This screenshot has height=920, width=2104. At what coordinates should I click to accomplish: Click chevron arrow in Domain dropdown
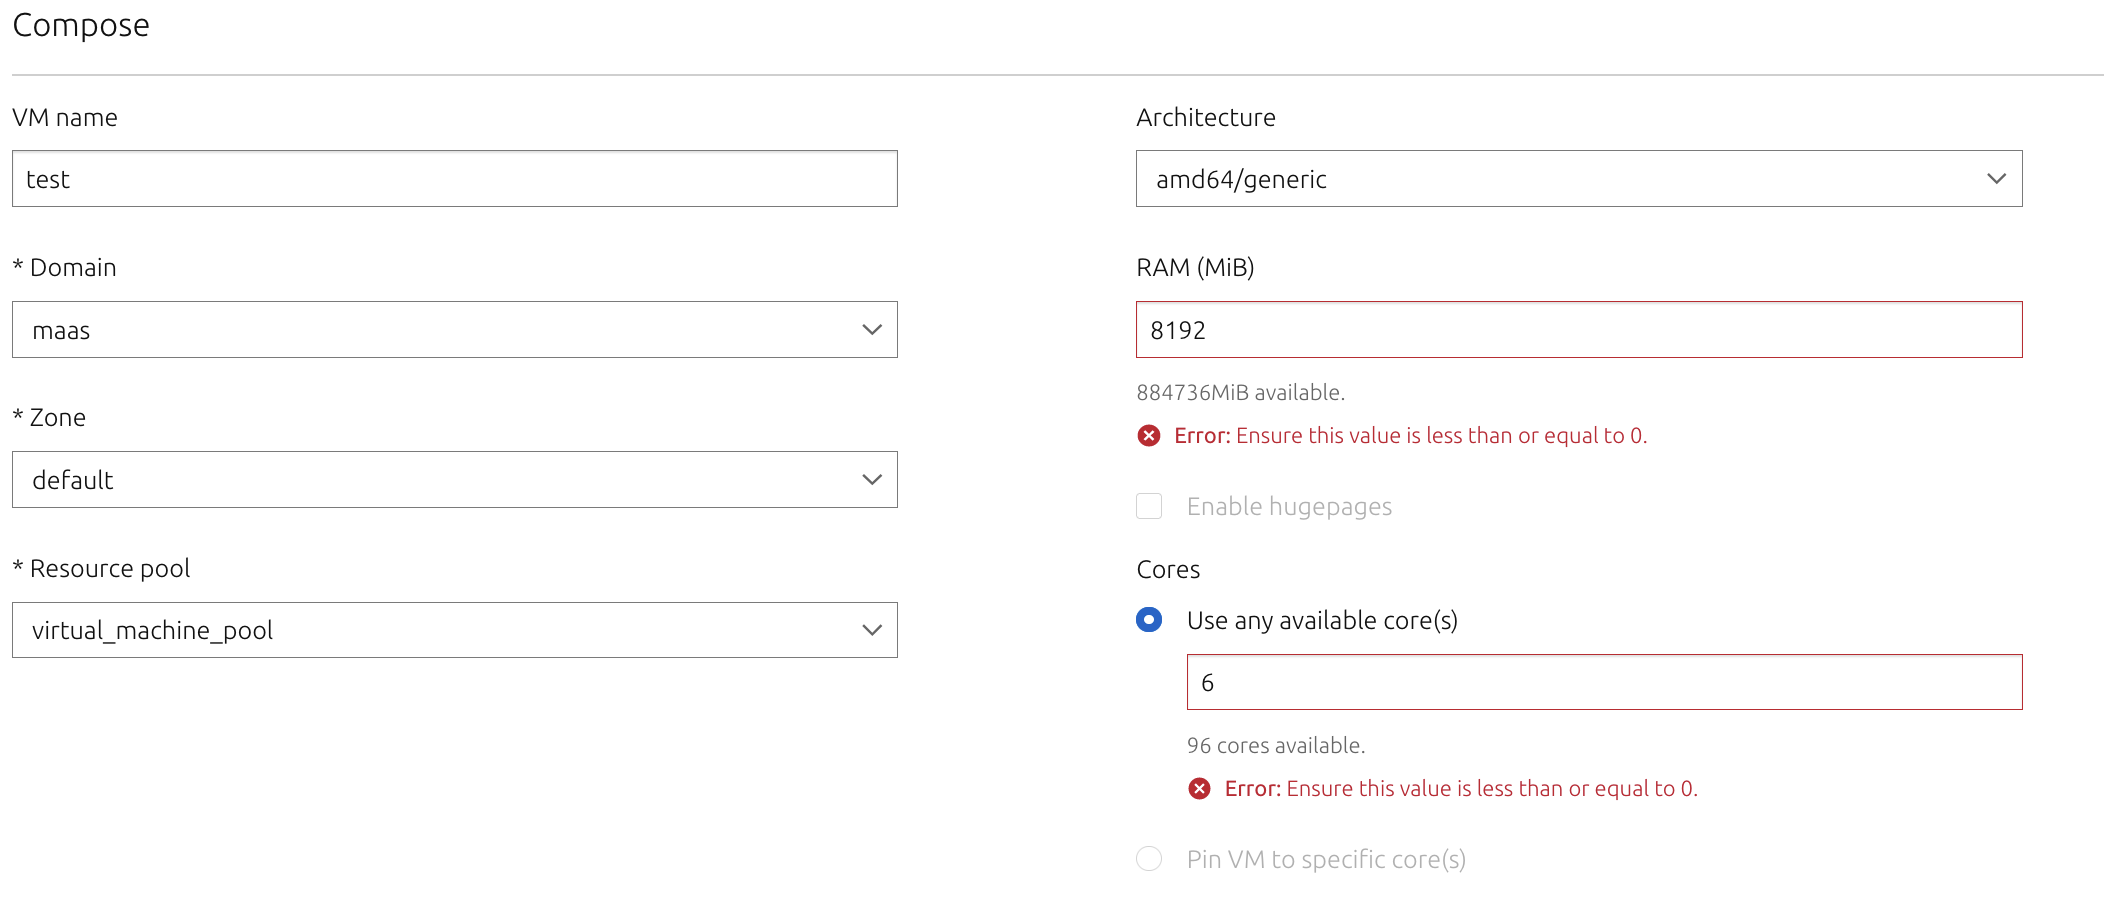pos(871,330)
